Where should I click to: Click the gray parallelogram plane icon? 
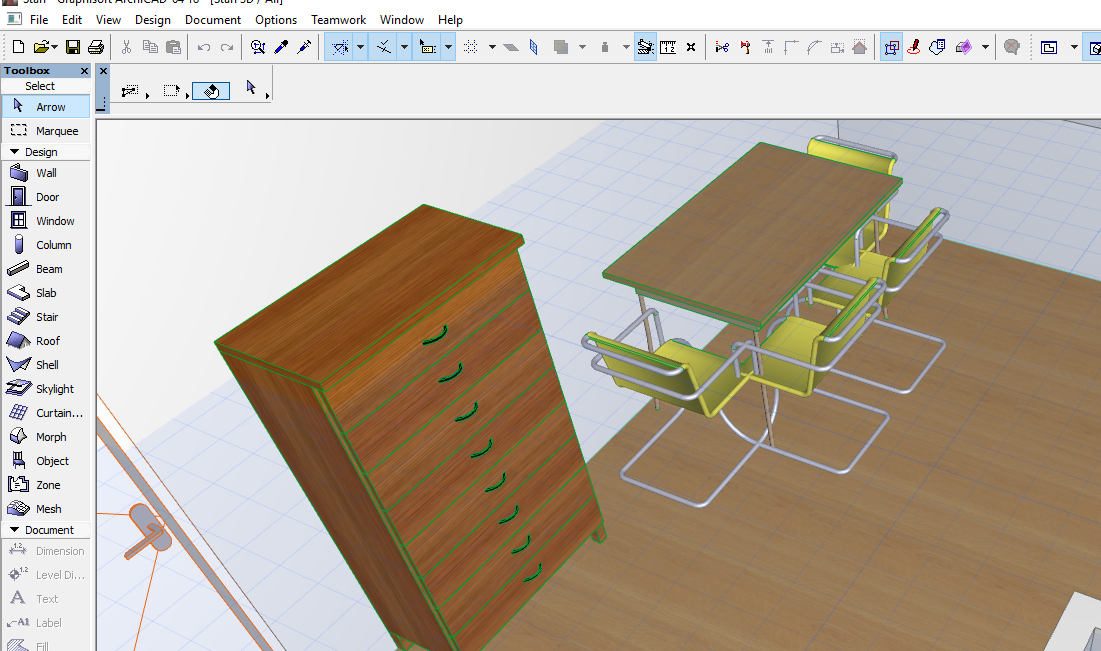[511, 47]
